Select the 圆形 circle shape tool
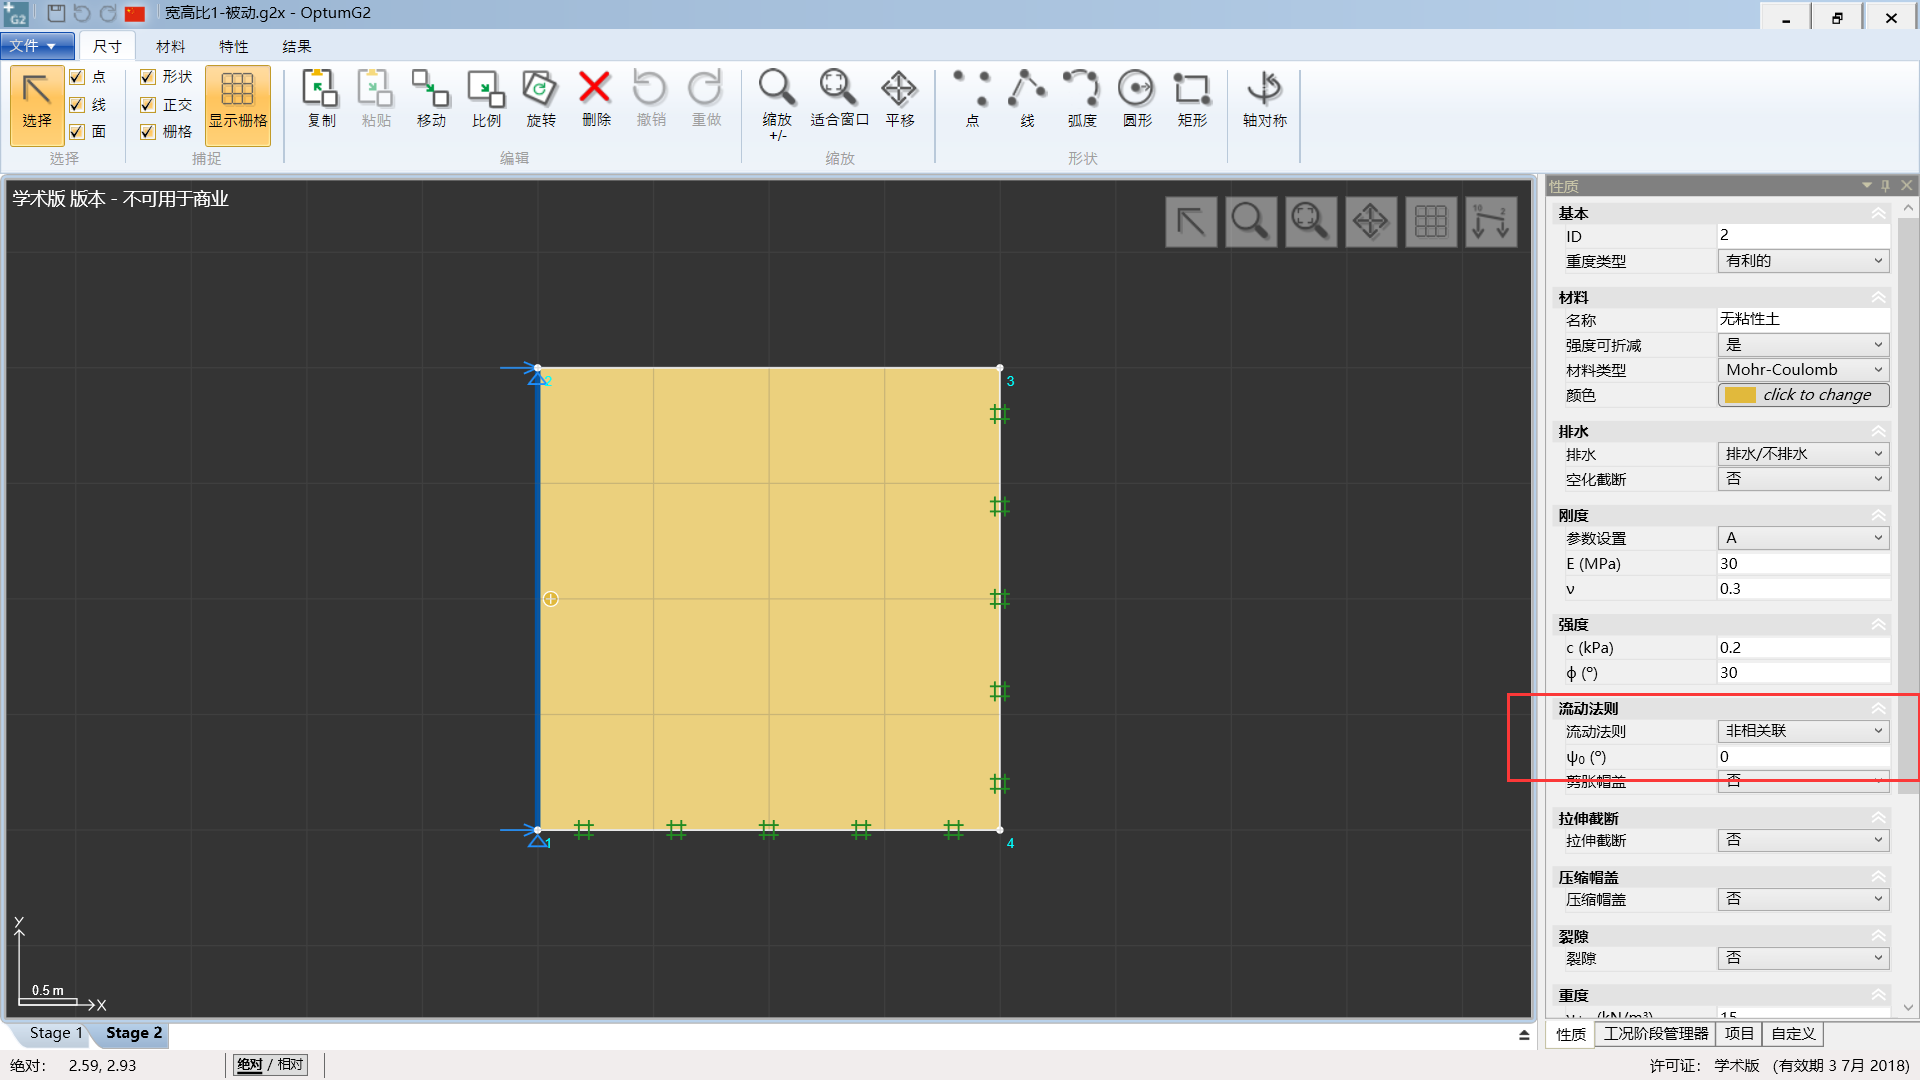The image size is (1920, 1080). pos(1137,99)
